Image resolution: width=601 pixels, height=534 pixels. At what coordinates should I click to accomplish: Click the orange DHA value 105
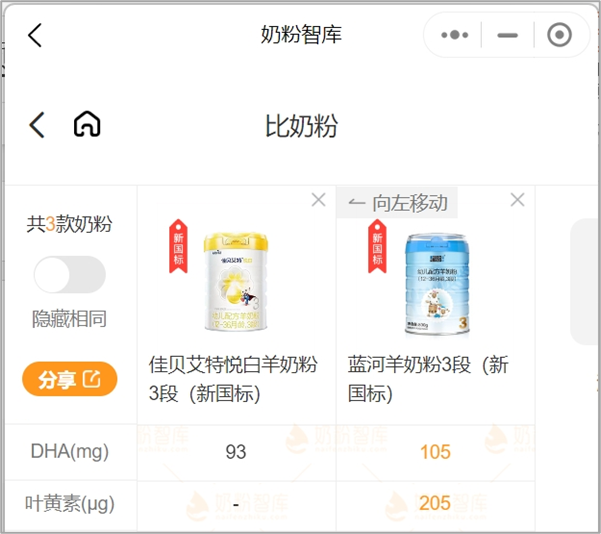435,452
